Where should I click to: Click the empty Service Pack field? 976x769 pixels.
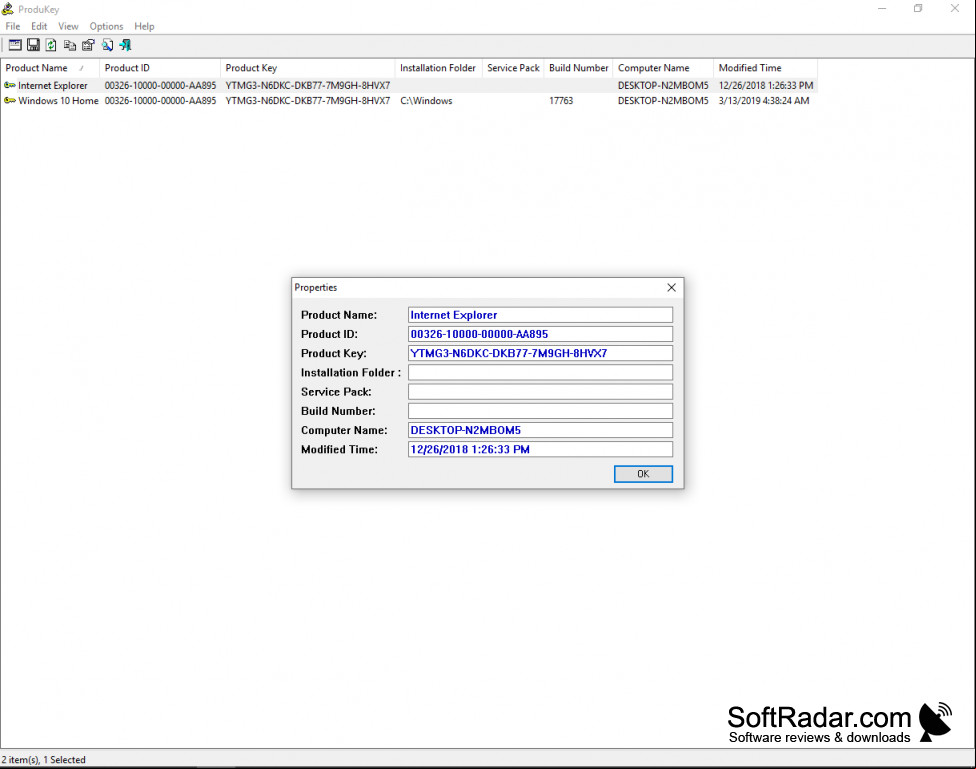pos(540,392)
